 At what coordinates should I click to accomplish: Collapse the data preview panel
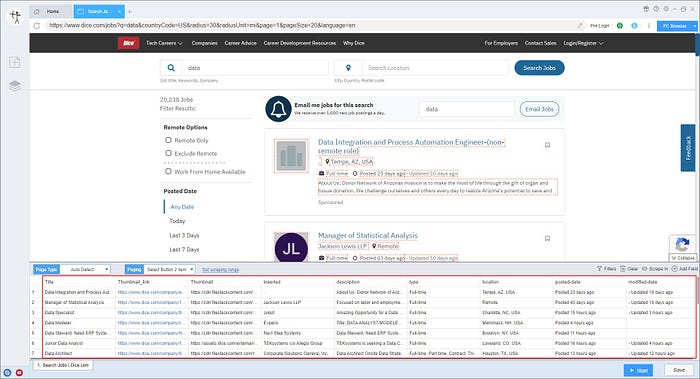[x=683, y=258]
